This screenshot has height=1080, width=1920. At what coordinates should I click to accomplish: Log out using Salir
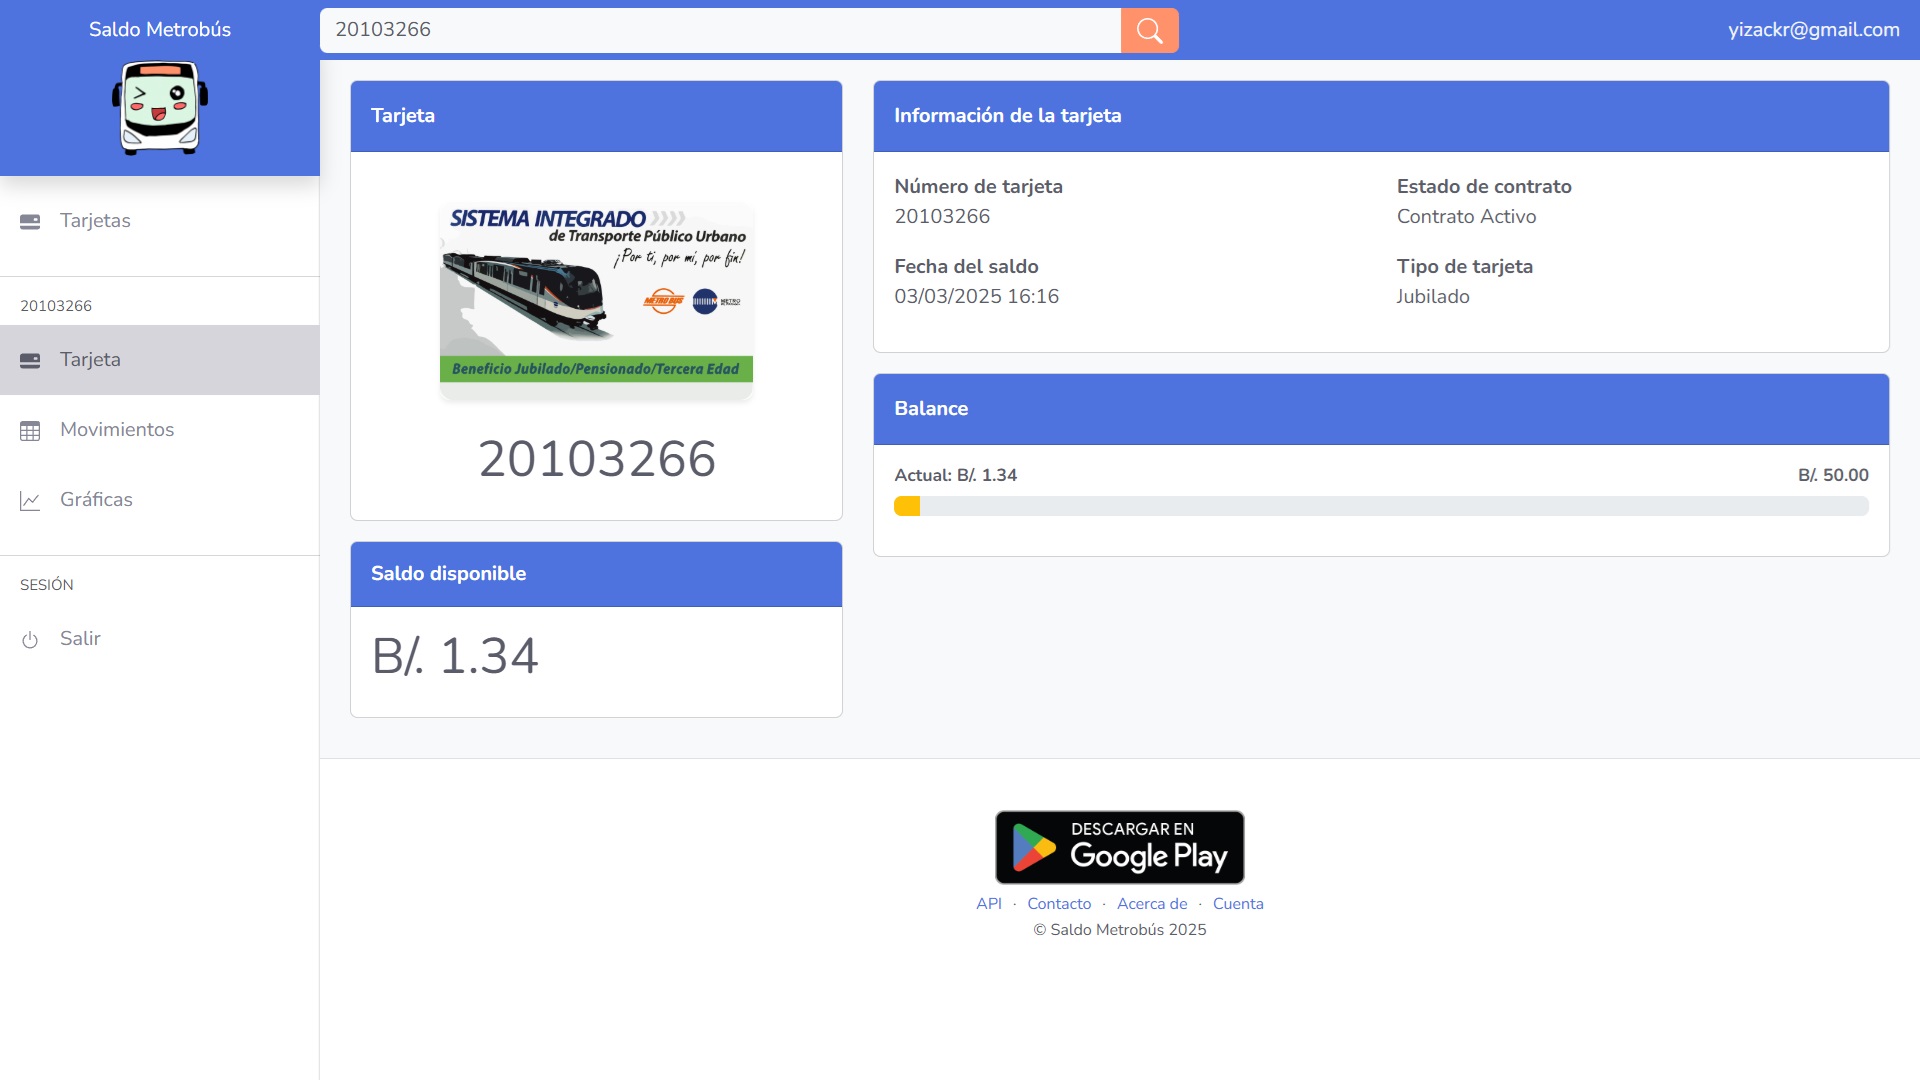(160, 639)
